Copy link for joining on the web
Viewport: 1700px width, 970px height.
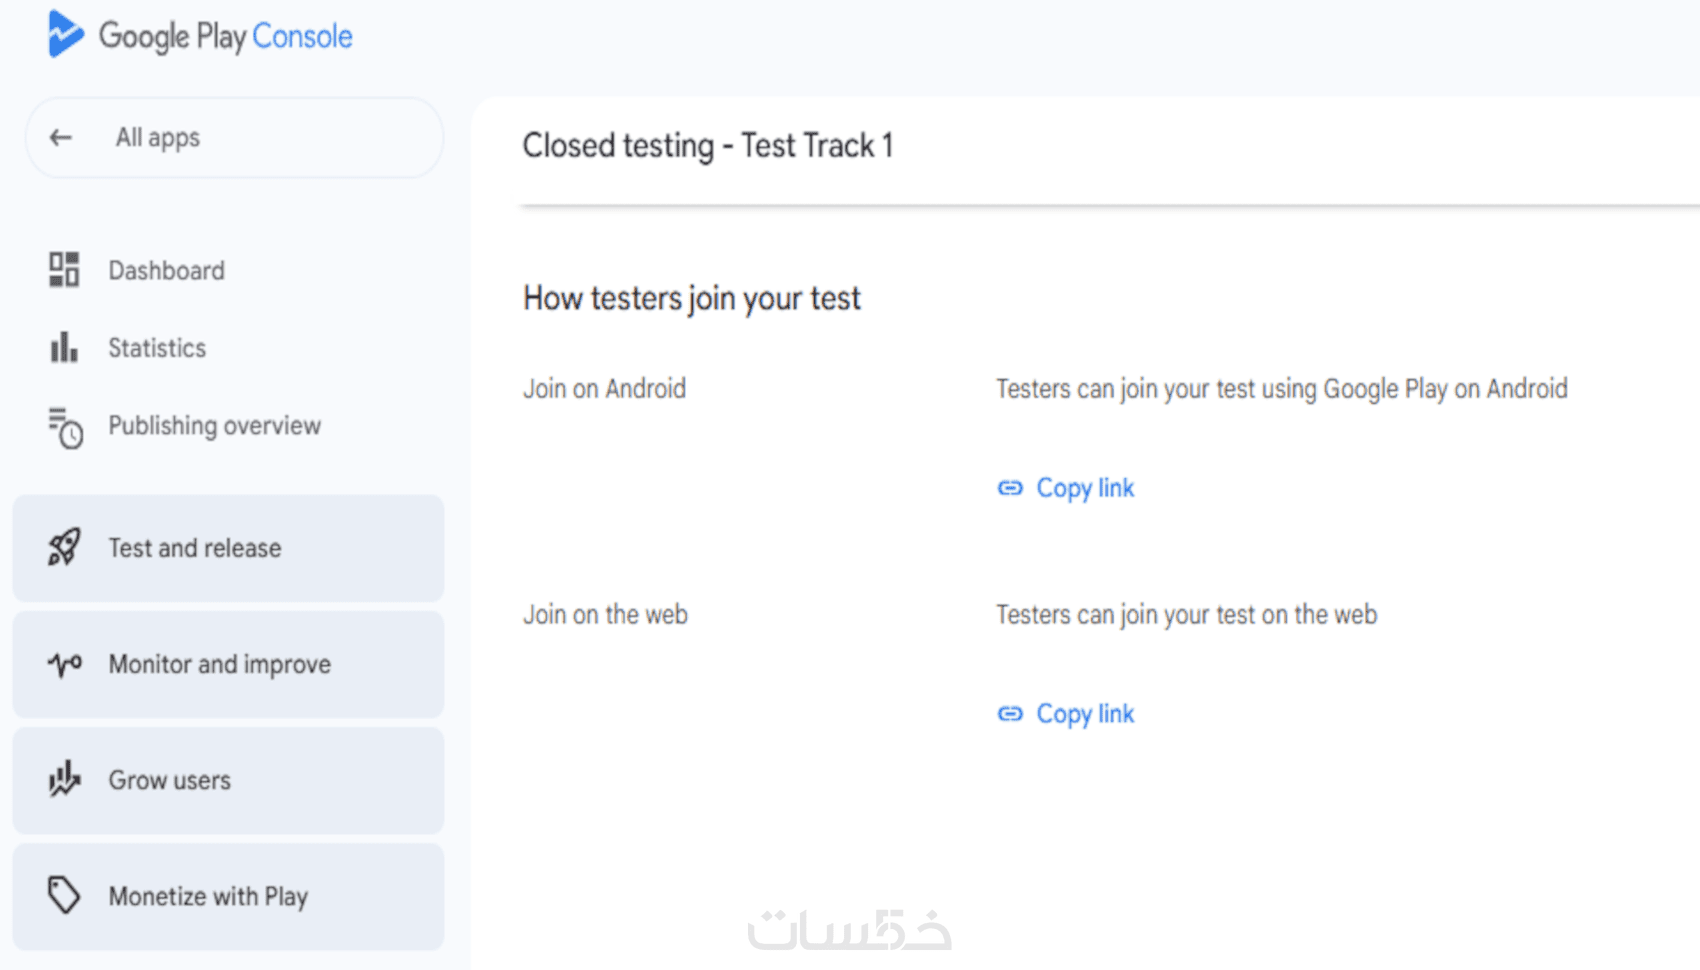tap(1085, 714)
